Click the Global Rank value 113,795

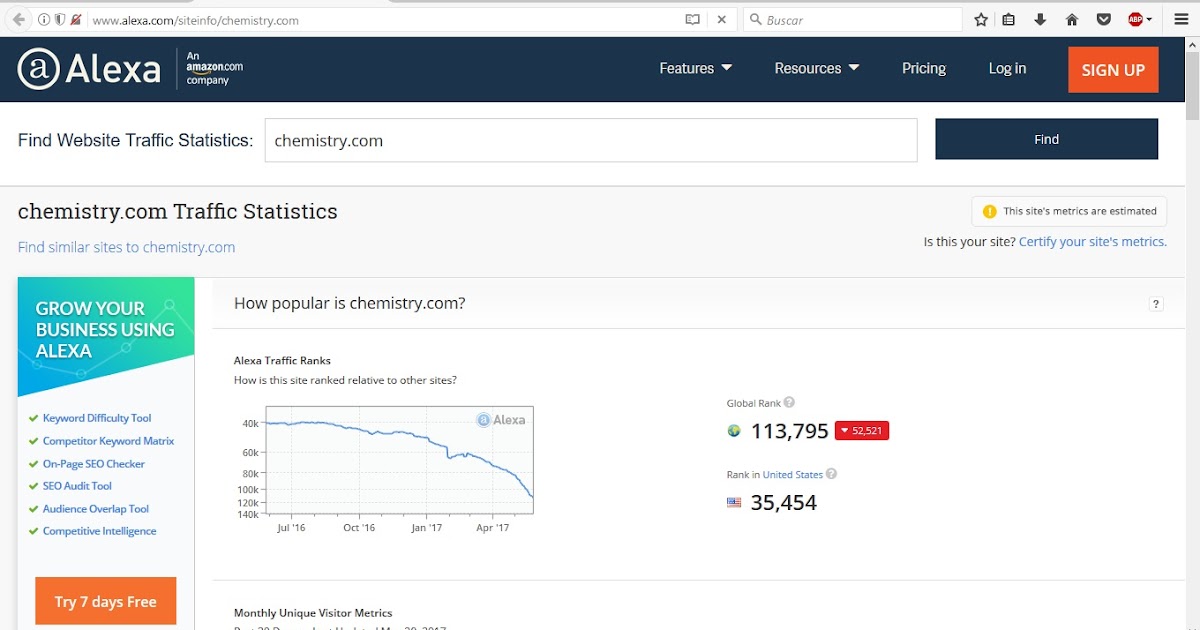coord(790,431)
